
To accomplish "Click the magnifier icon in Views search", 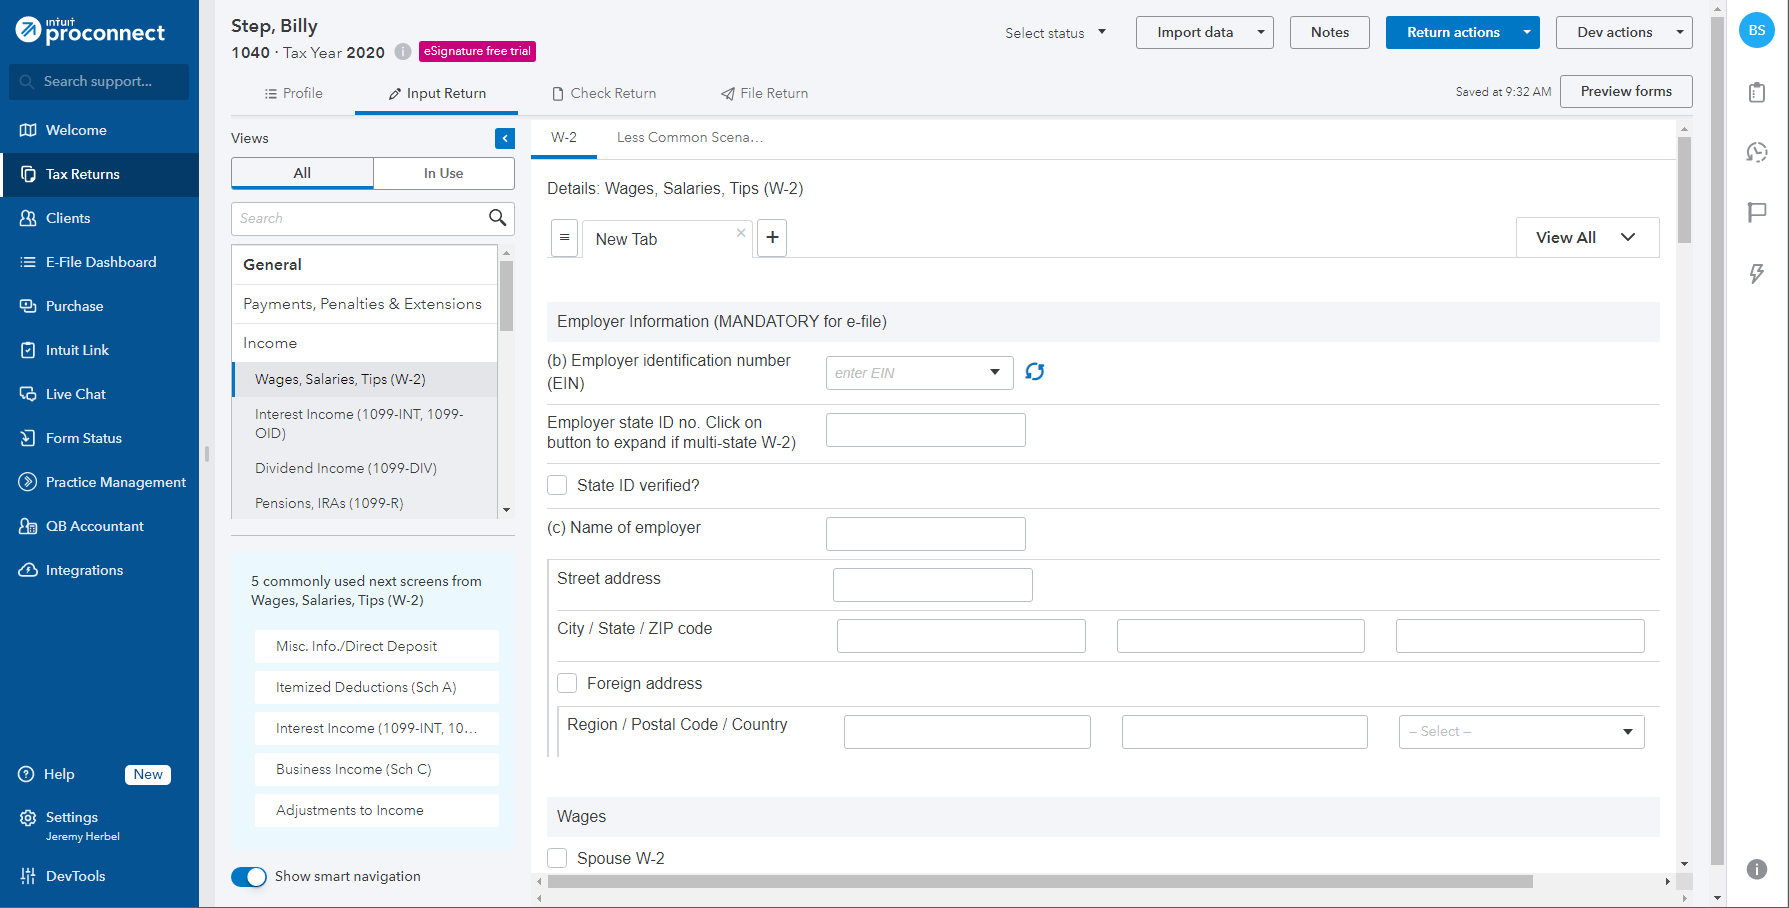I will (497, 217).
